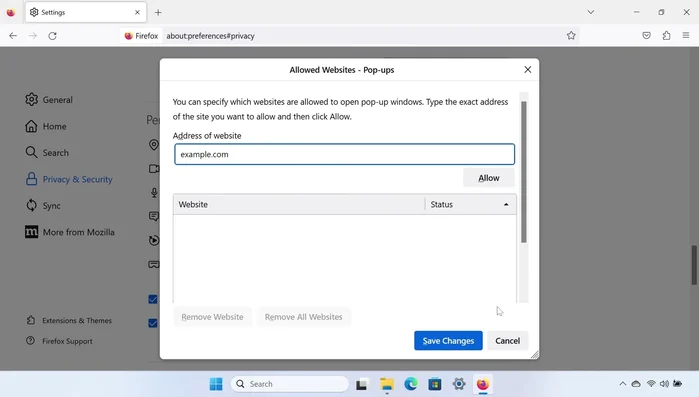
Task: Click the taskbar Search box
Action: coord(290,384)
